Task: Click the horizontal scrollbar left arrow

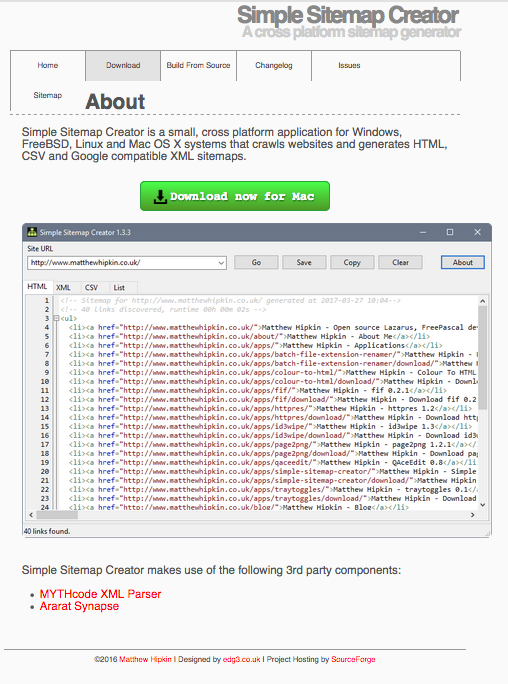Action: pyautogui.click(x=31, y=515)
